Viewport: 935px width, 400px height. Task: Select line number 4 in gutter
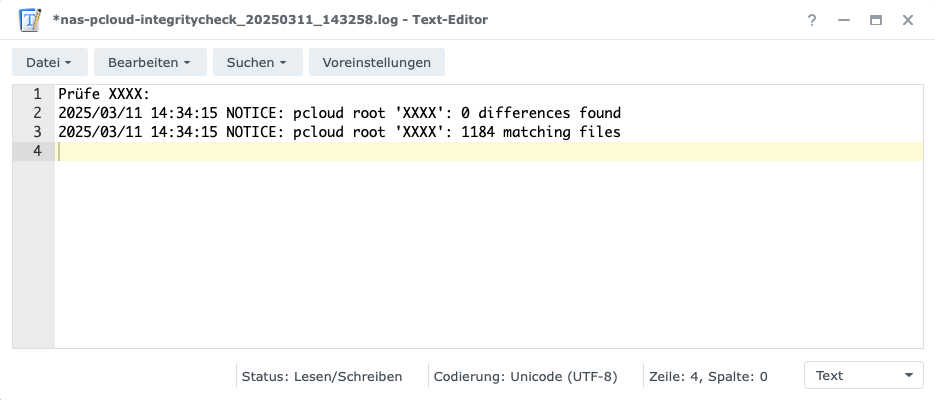(37, 151)
